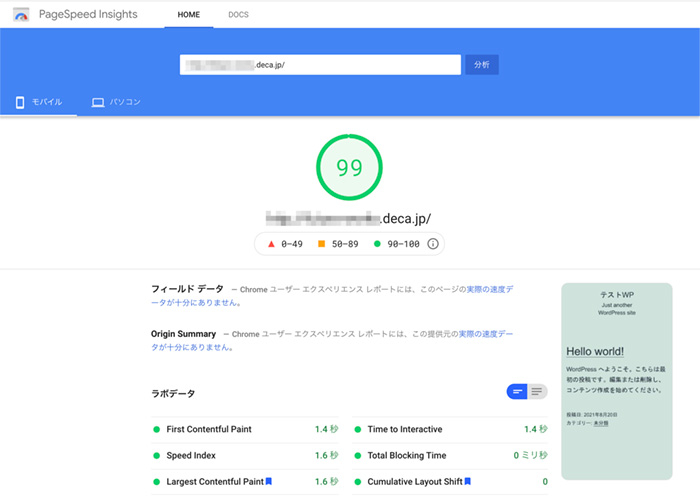Viewport: 700px width, 500px height.
Task: Select the compact lab data view toggle
Action: coord(517,392)
